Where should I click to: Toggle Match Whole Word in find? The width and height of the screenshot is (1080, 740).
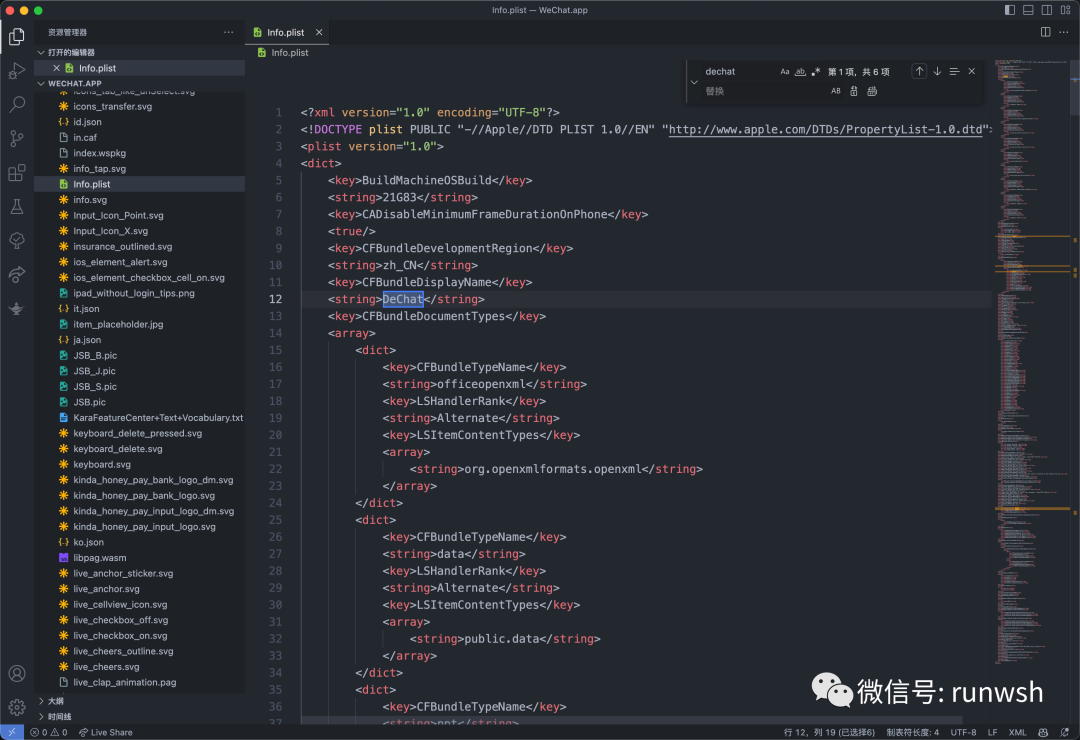click(800, 72)
